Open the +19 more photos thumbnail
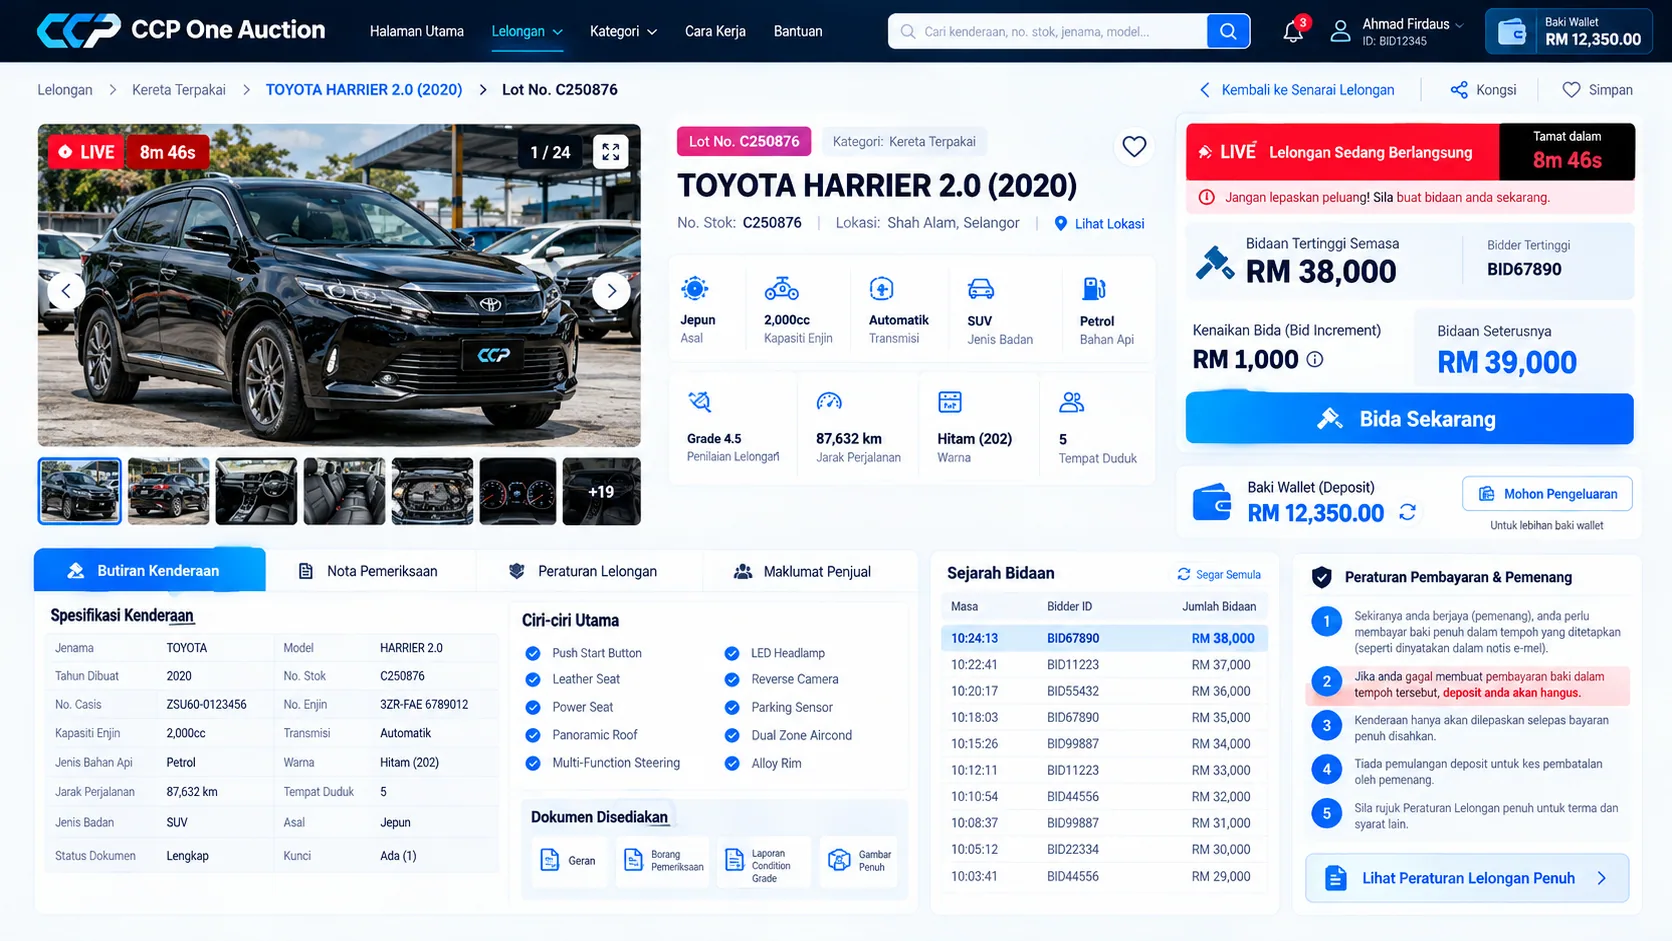Screen dimensions: 1672x941 tap(601, 491)
